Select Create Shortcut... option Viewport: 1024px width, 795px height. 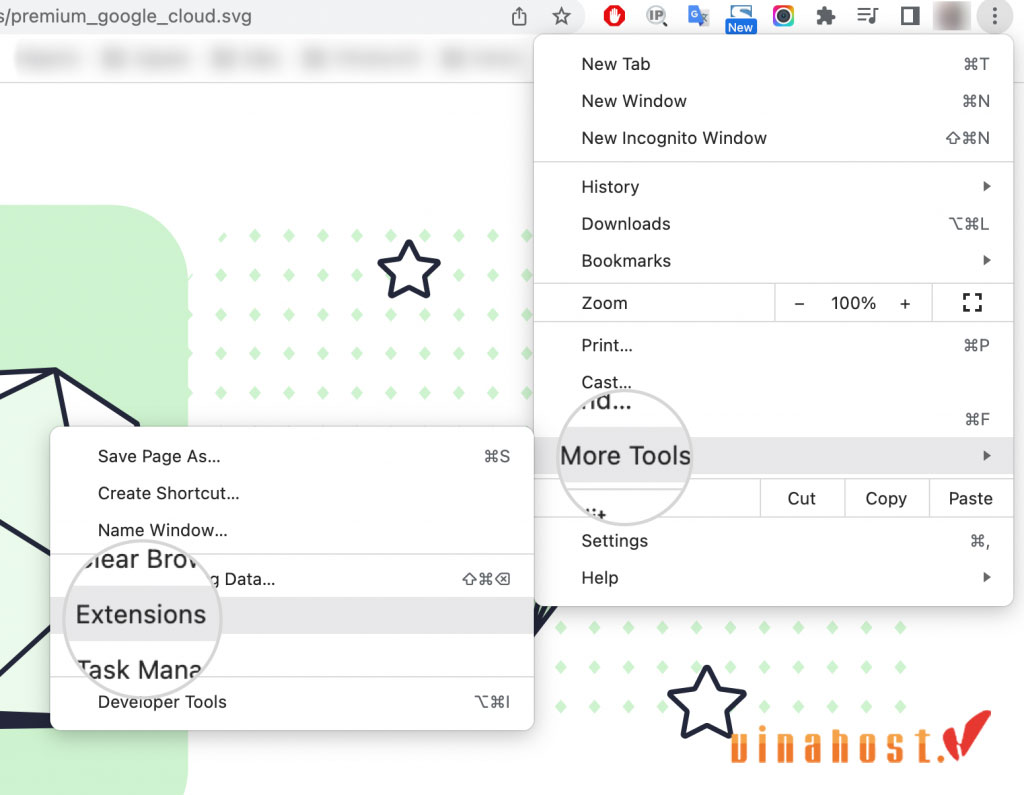coord(292,493)
